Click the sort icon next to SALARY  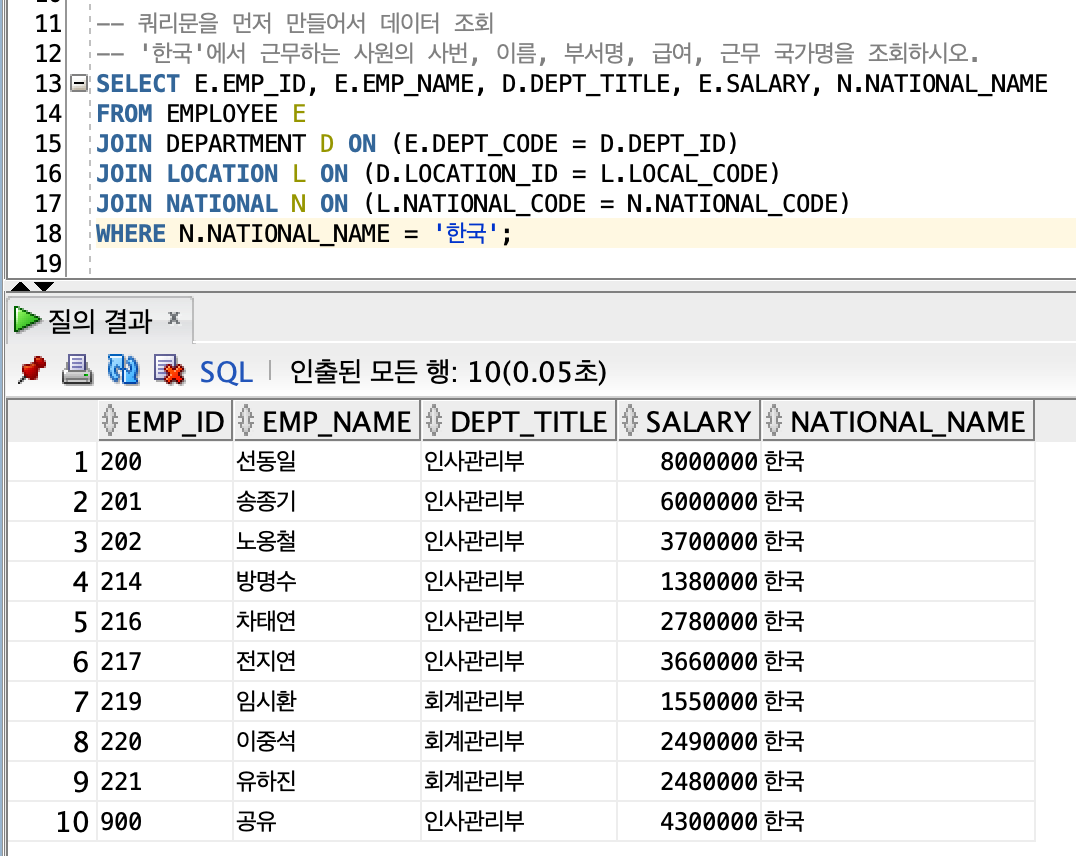630,421
